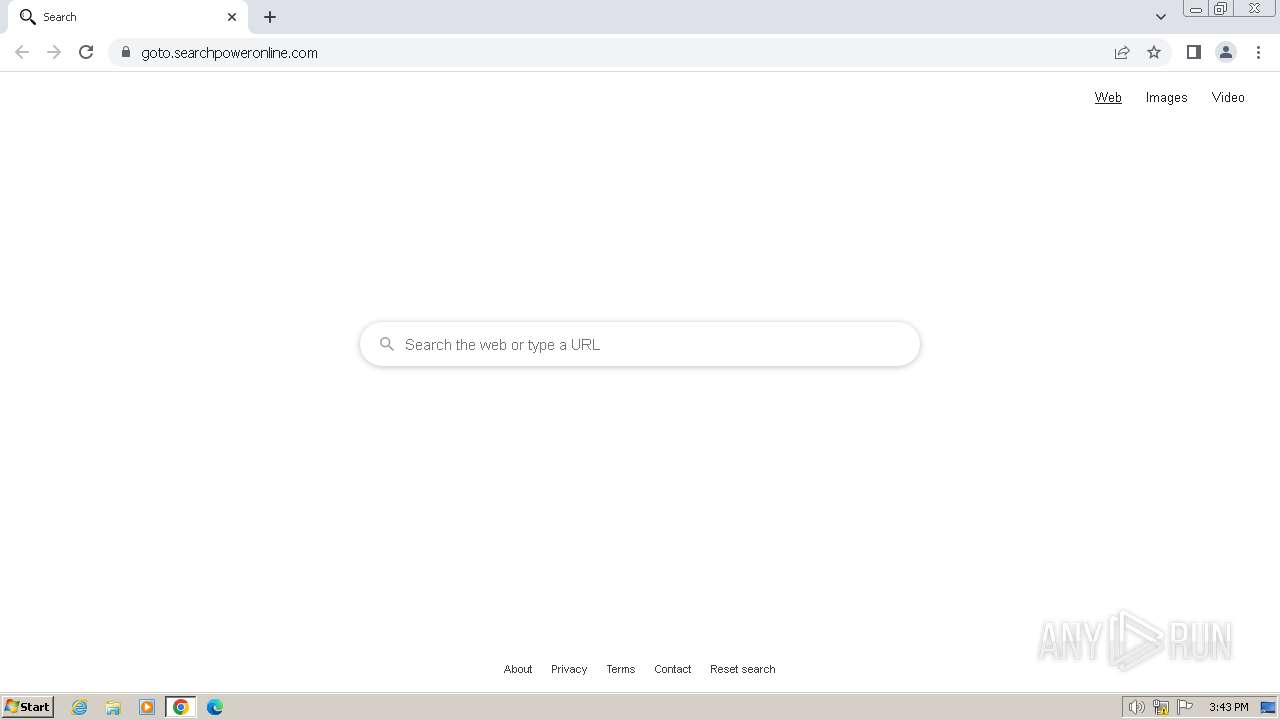Open the Privacy link
Viewport: 1280px width, 720px height.
569,669
